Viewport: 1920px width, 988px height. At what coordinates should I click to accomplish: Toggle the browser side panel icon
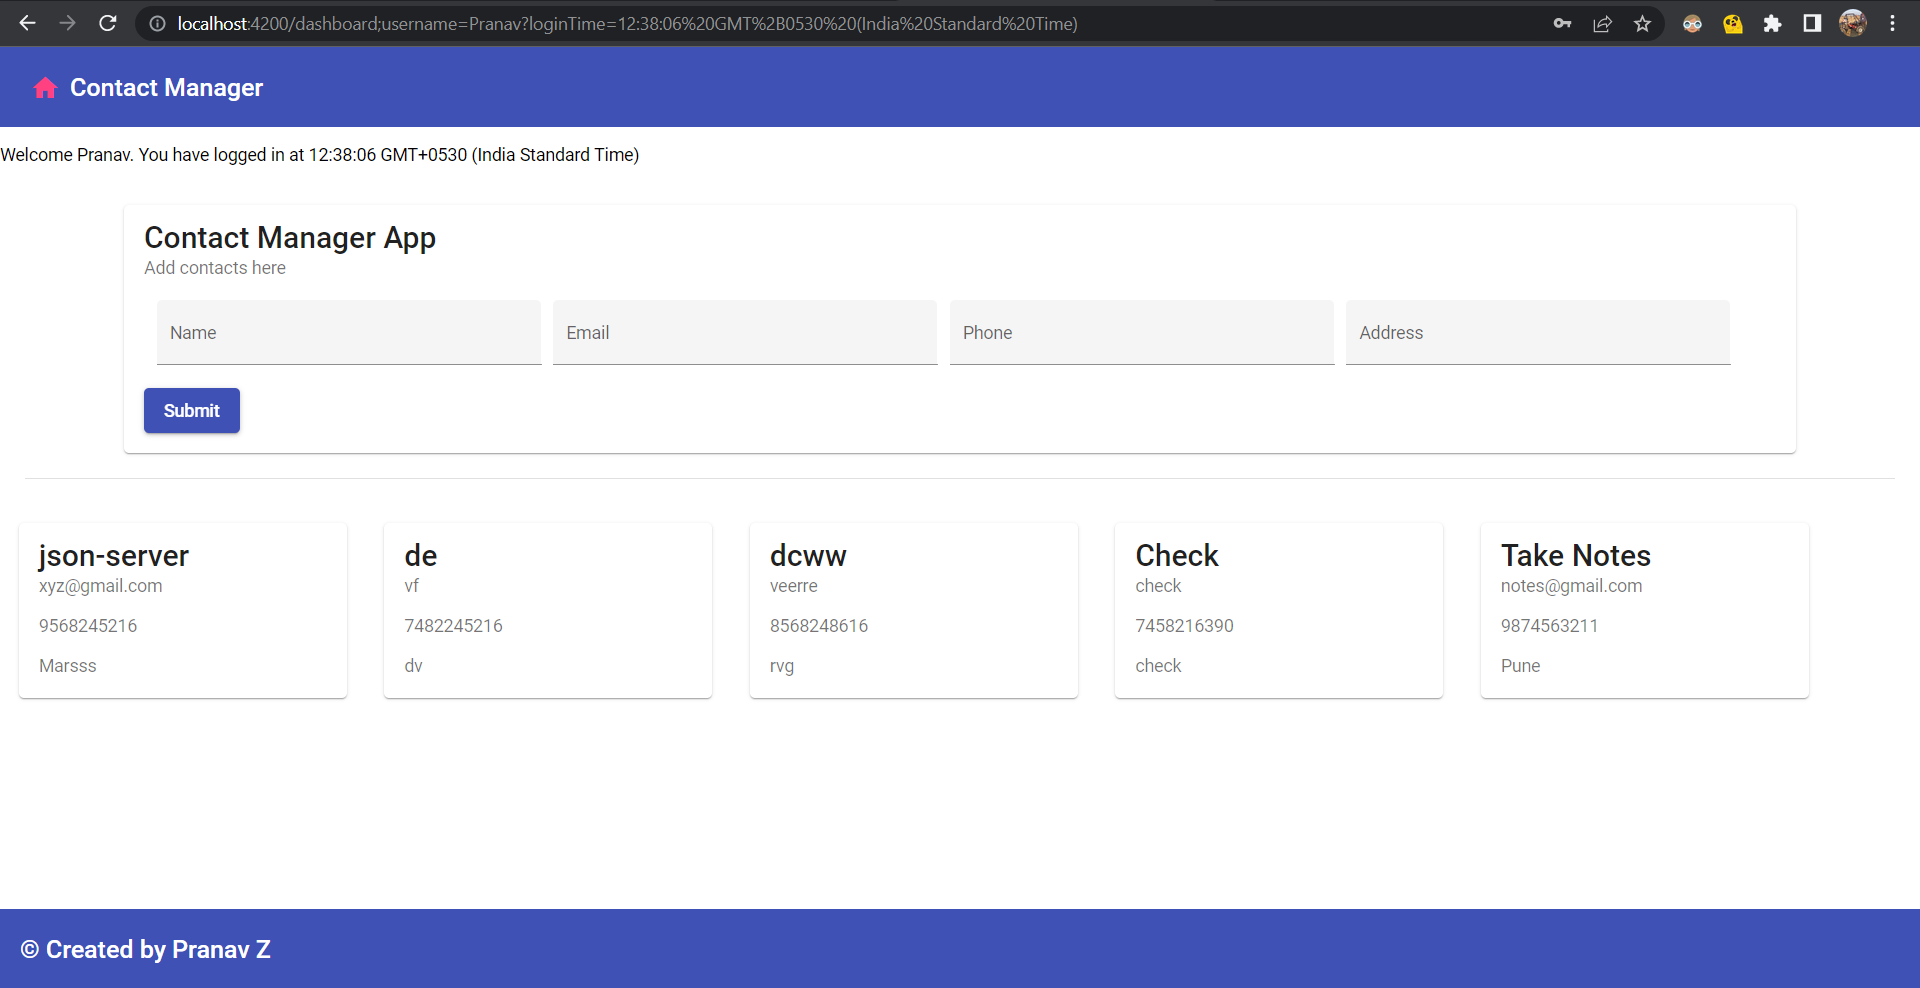tap(1812, 24)
